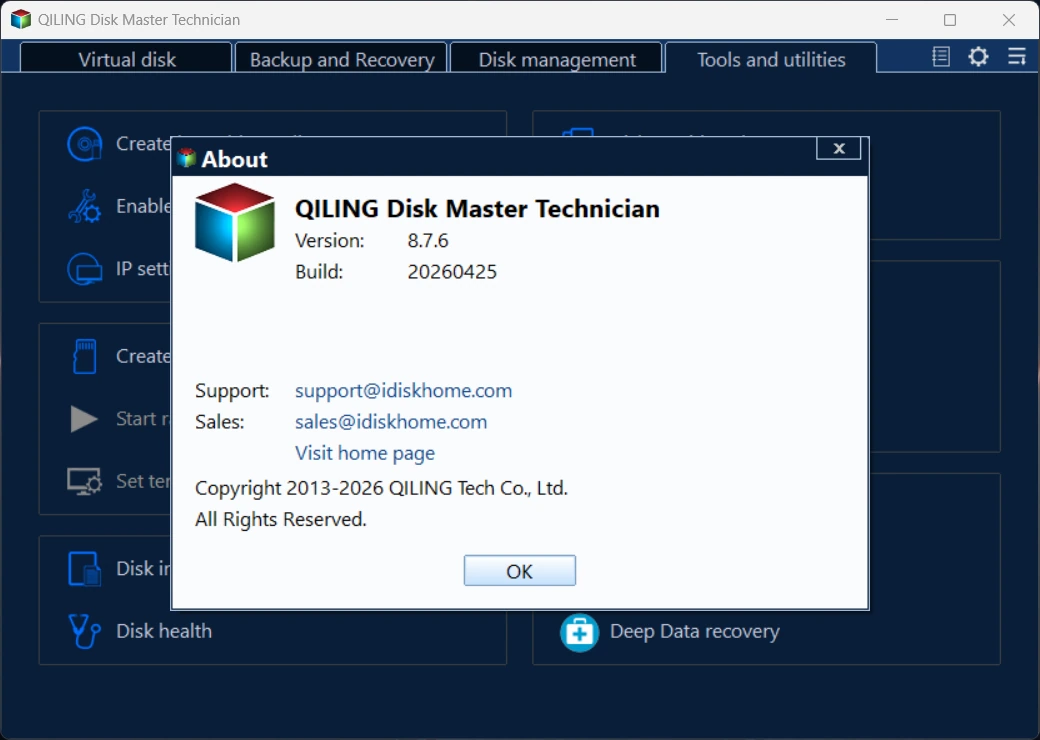
Task: Click the version number 8.7.6
Action: point(428,240)
